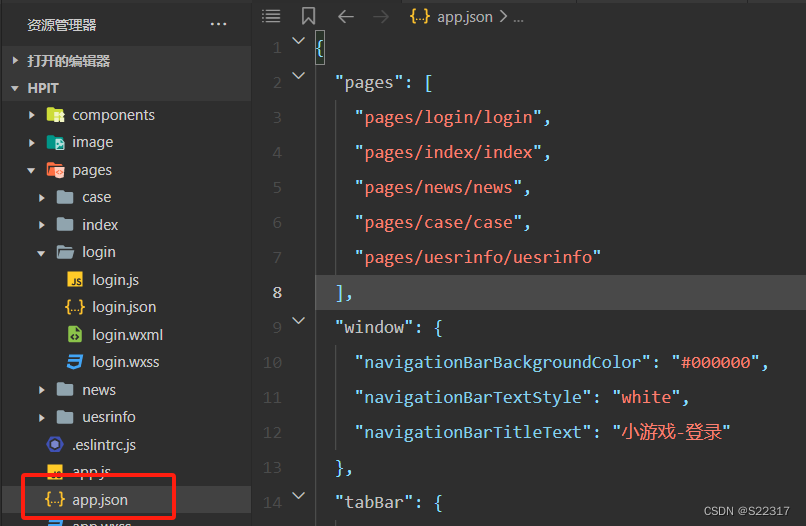Click the image folder icon

[56, 142]
